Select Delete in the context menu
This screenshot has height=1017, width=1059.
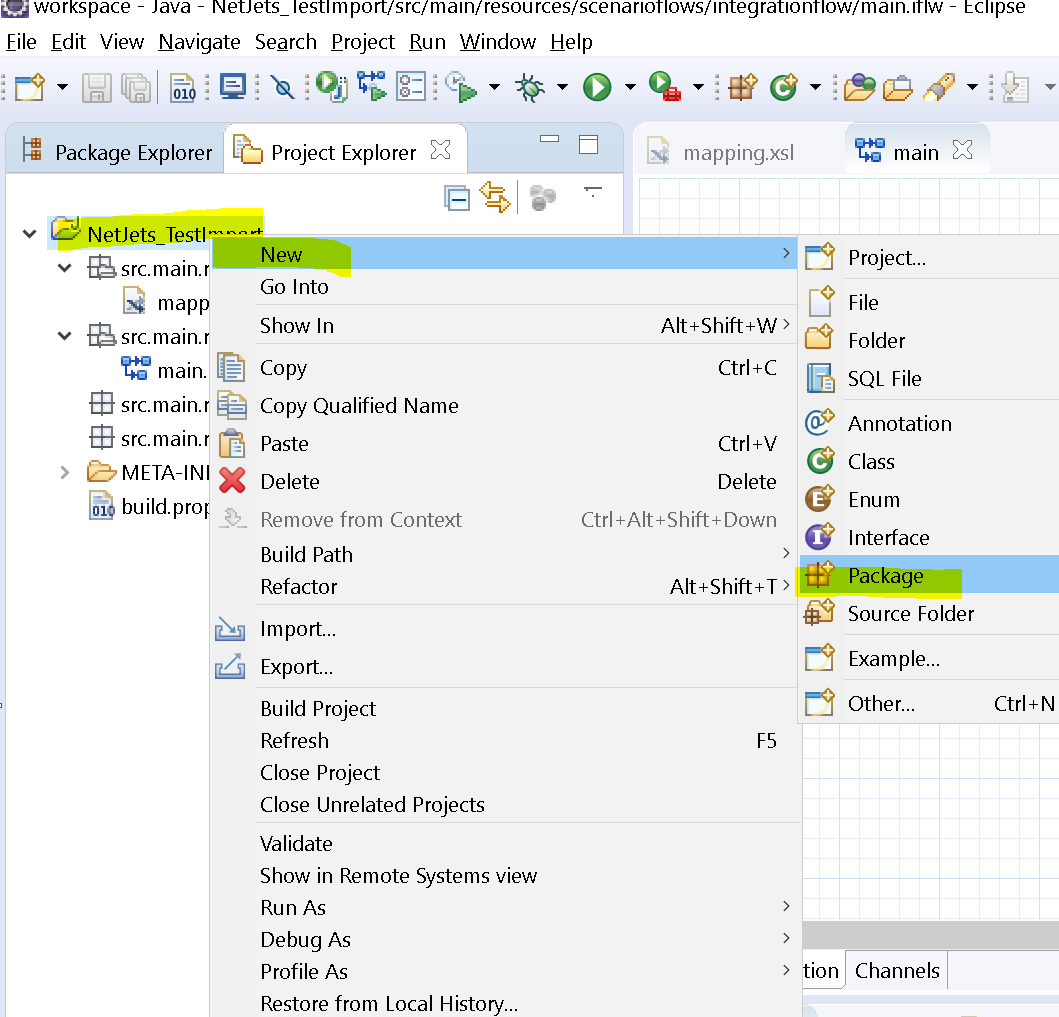[504, 481]
